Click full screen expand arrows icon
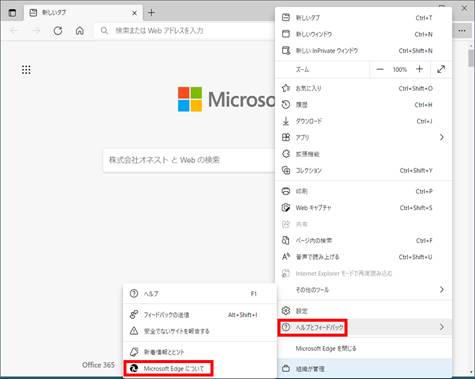This screenshot has height=379, width=475. [x=441, y=69]
